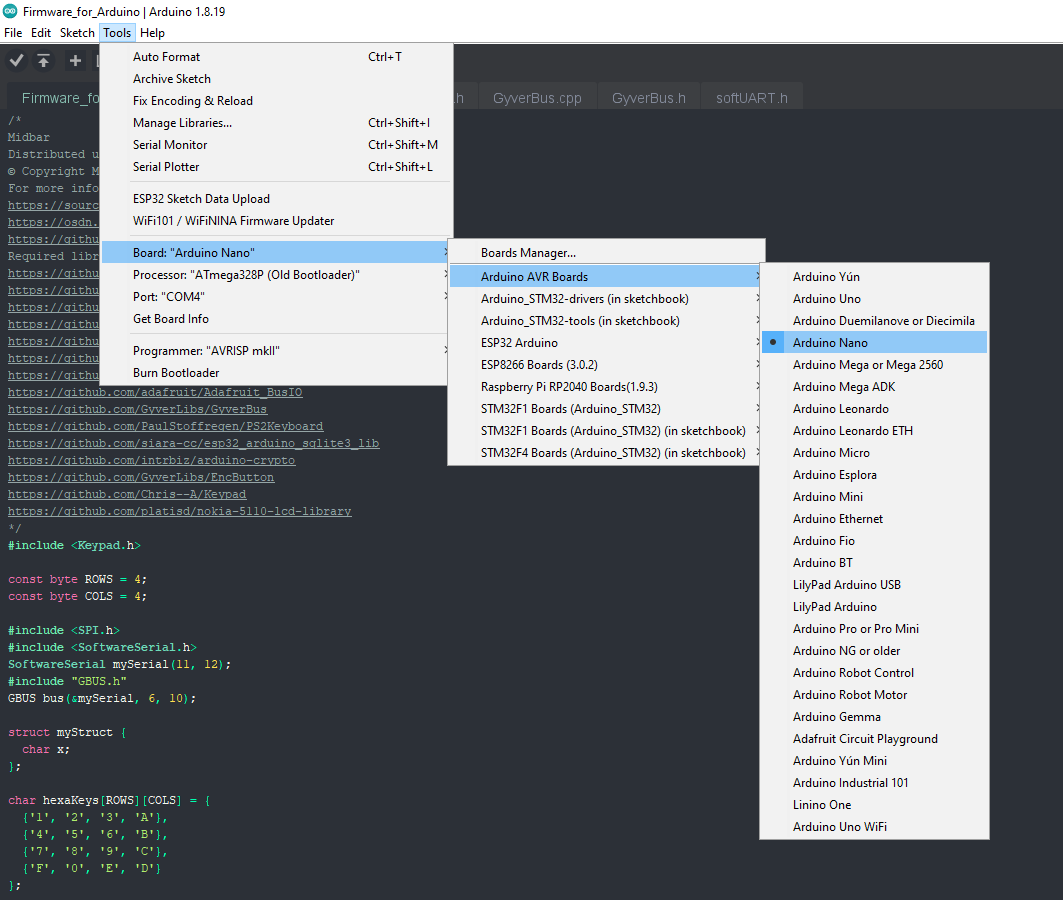The width and height of the screenshot is (1063, 900).
Task: Click the New sketch toolbar icon
Action: 75,61
